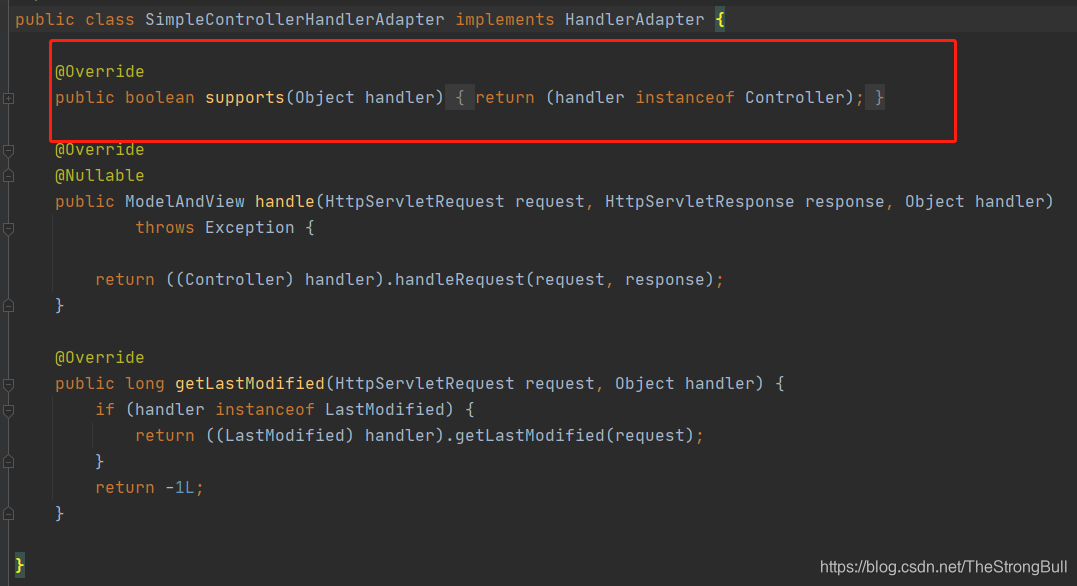Screen dimensions: 1077x586
Task: Click the boolean return type keyword
Action: click(x=159, y=98)
